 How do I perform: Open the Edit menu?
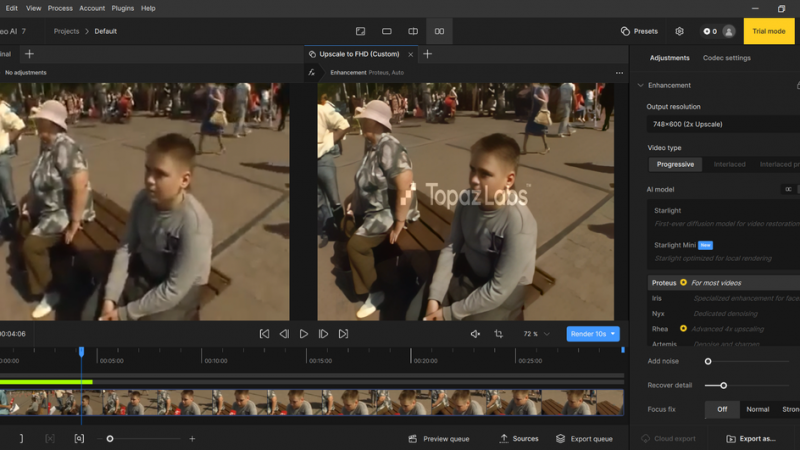[12, 8]
